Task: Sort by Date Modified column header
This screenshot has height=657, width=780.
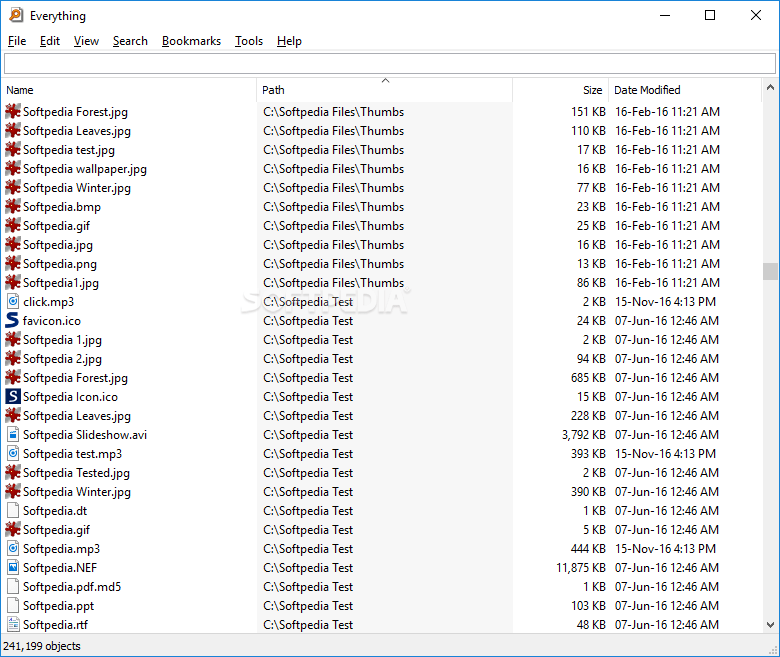Action: tap(647, 90)
